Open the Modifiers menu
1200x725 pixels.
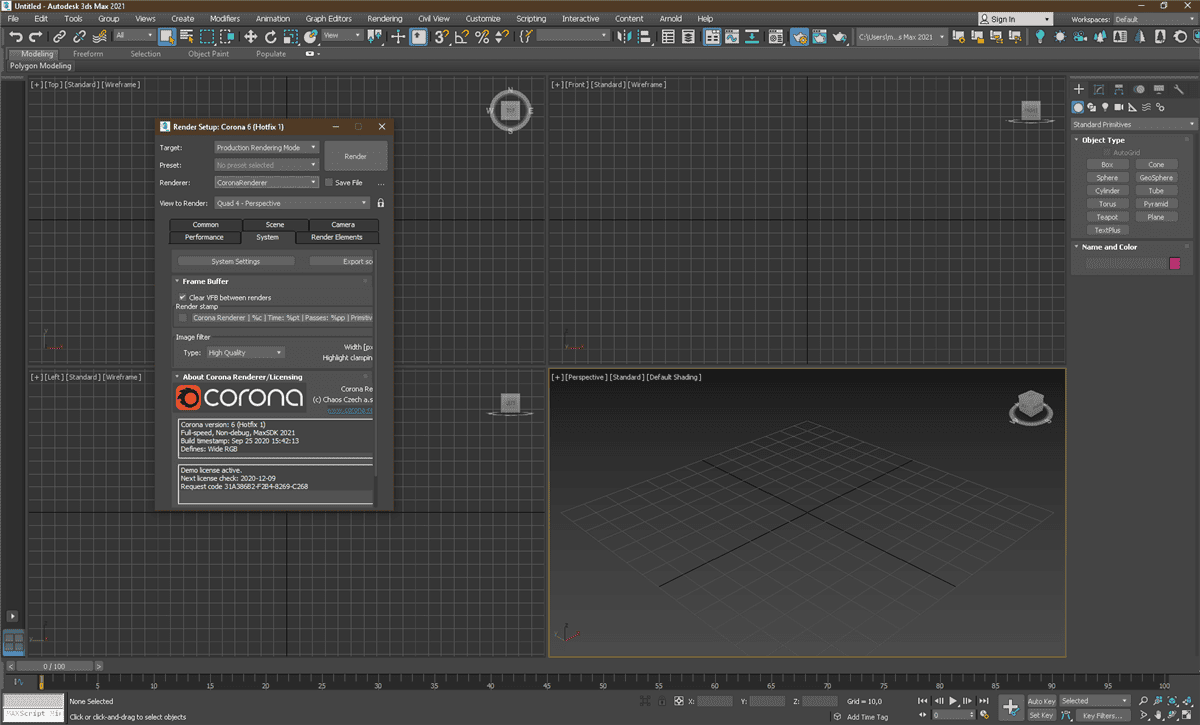225,19
